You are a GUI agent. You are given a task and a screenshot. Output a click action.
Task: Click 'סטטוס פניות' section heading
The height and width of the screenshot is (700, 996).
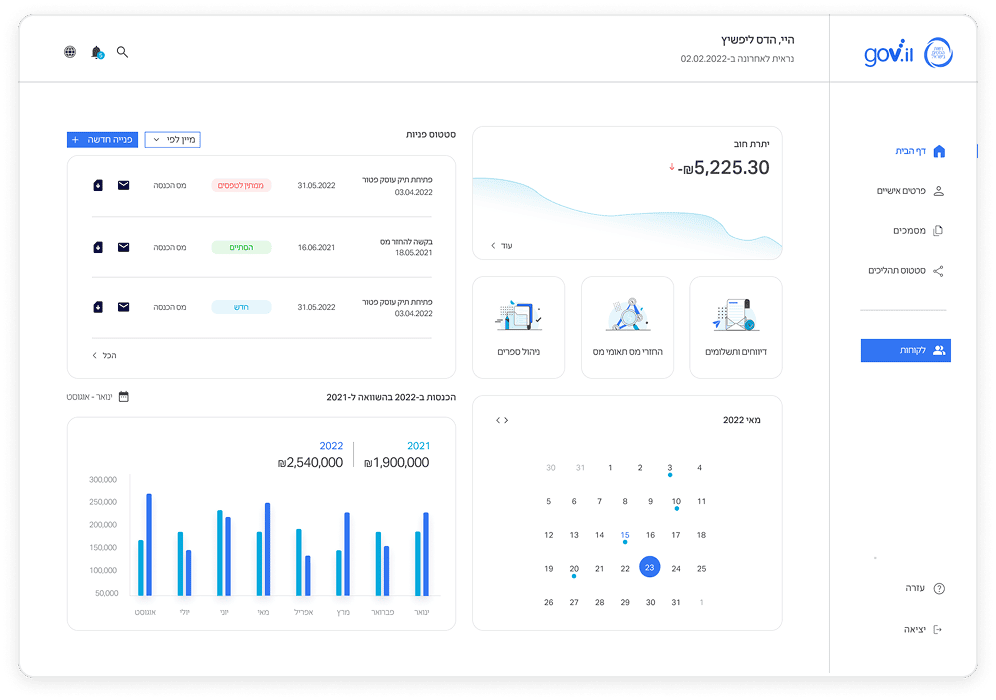click(431, 135)
